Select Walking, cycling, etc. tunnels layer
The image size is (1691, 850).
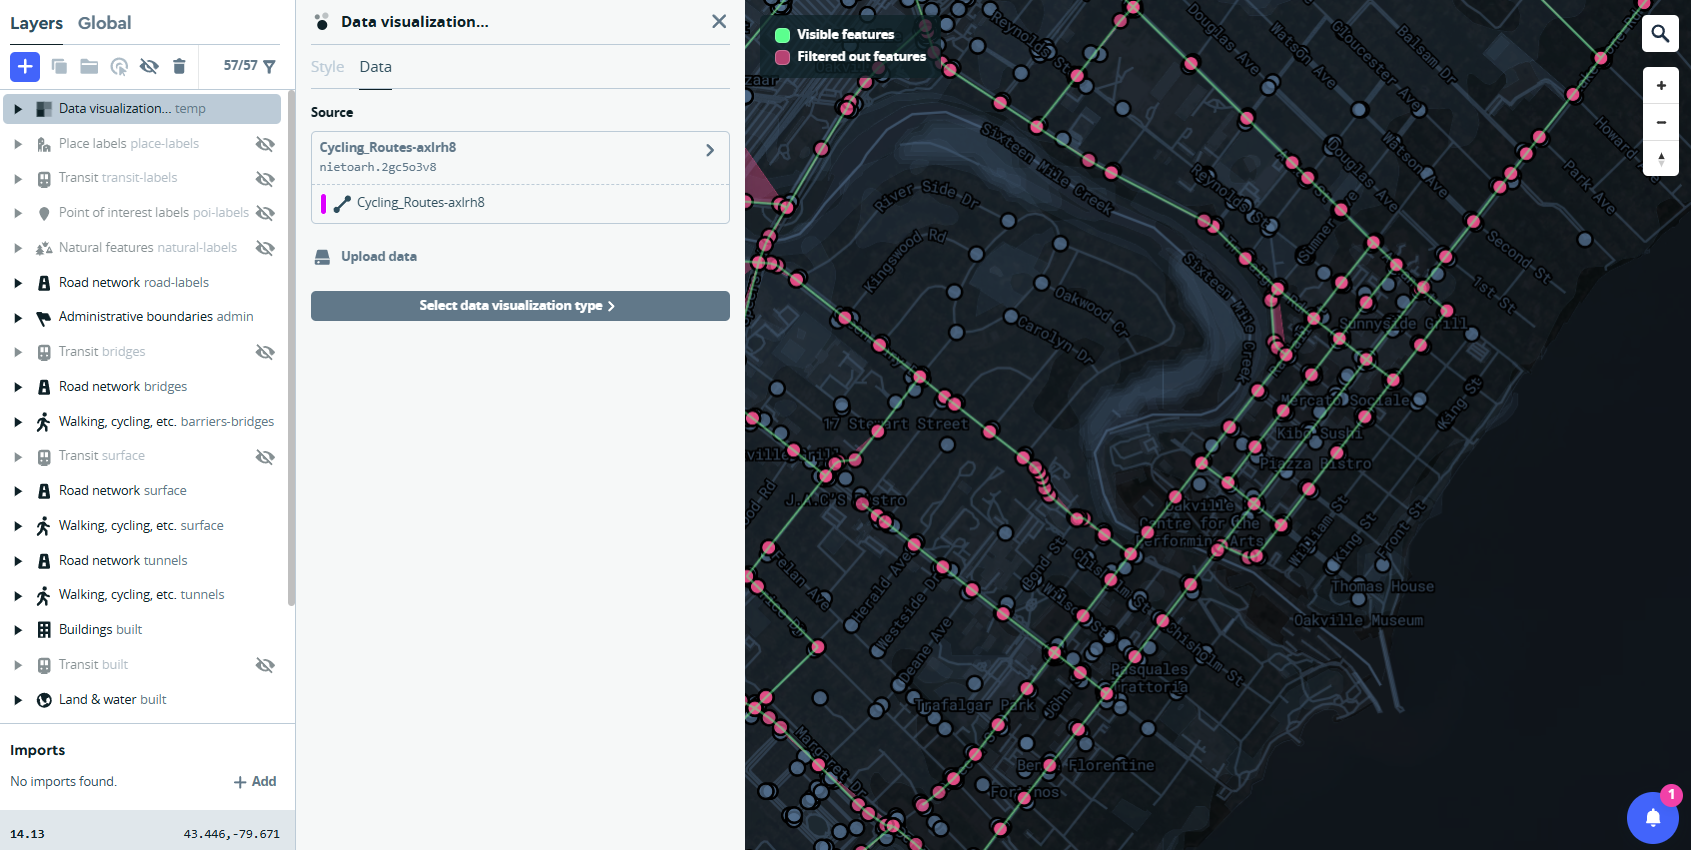(x=142, y=595)
